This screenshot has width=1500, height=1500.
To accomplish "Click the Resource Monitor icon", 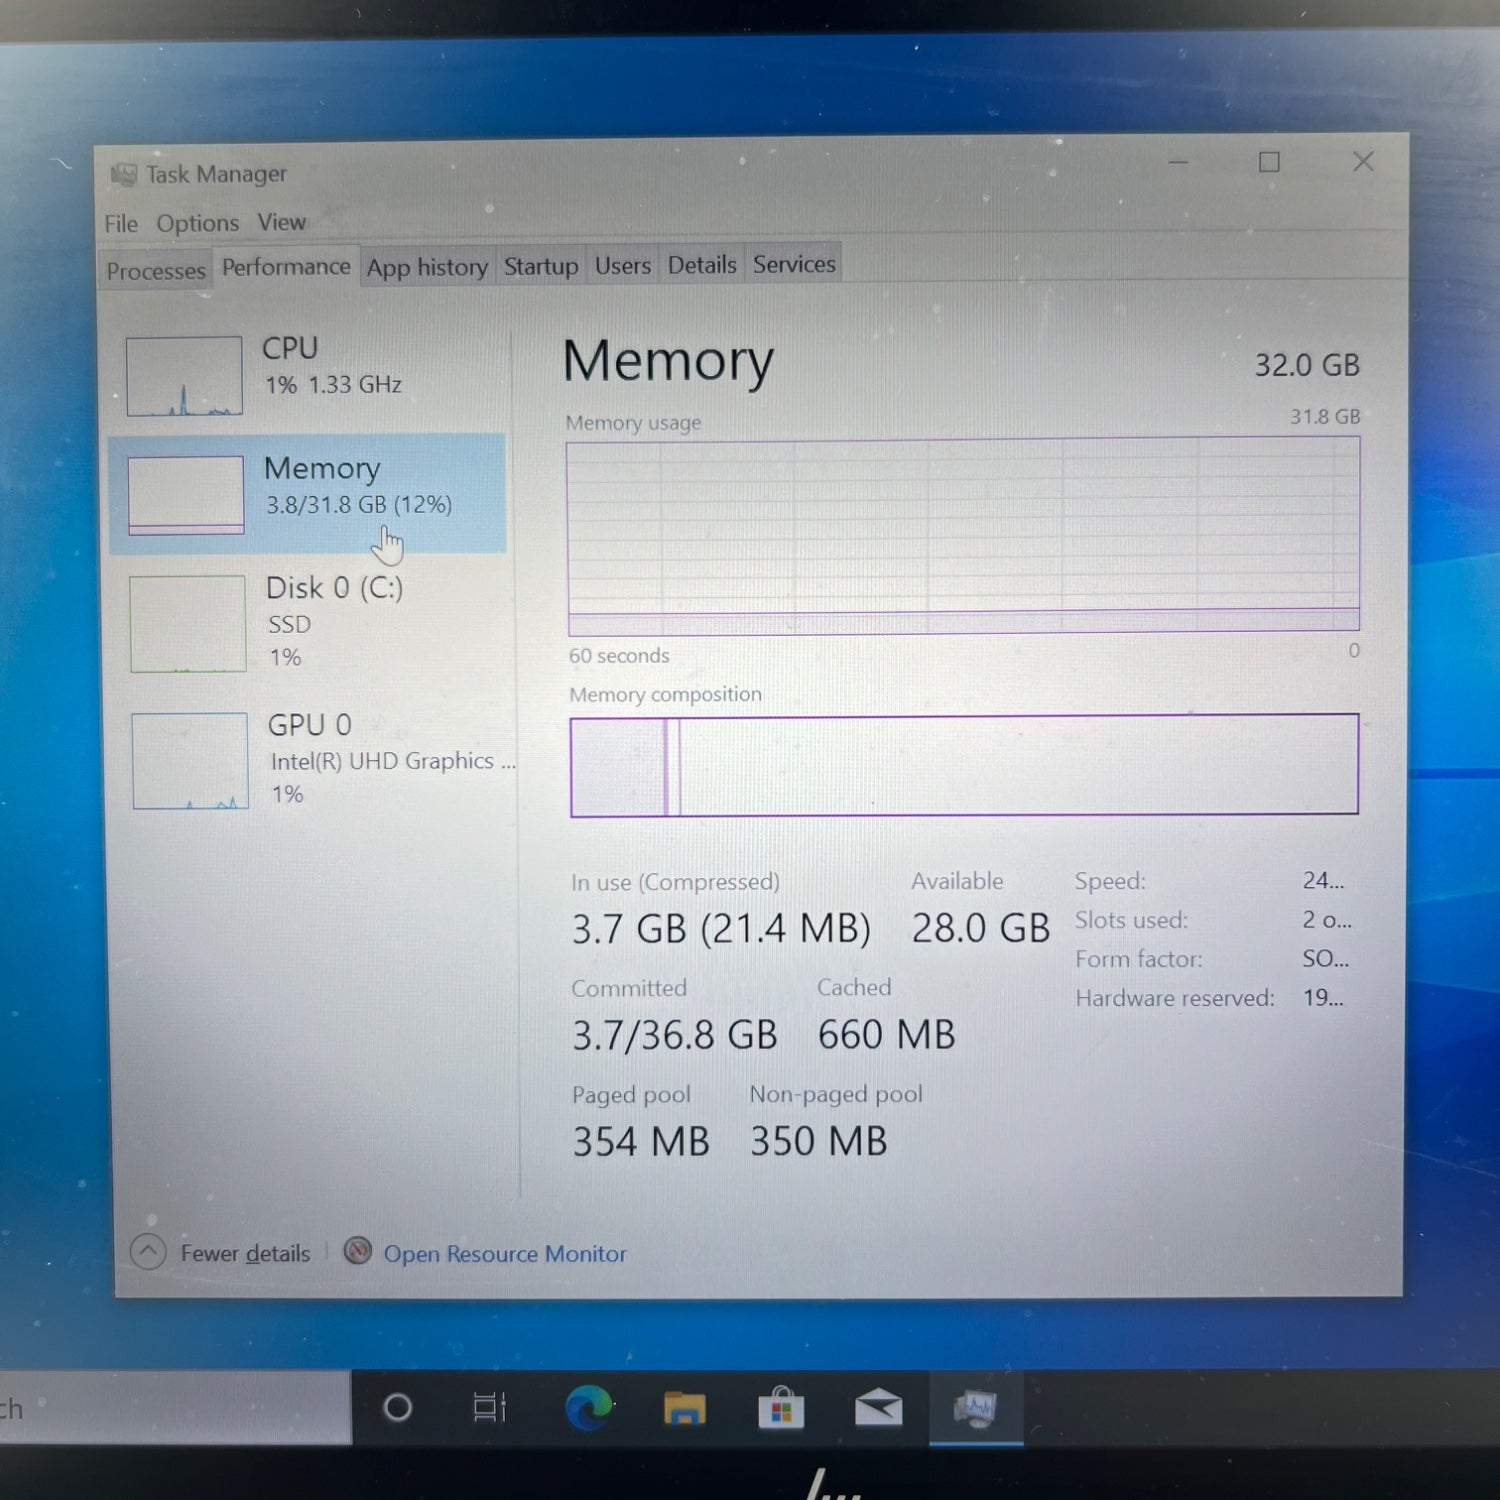I will [357, 1251].
